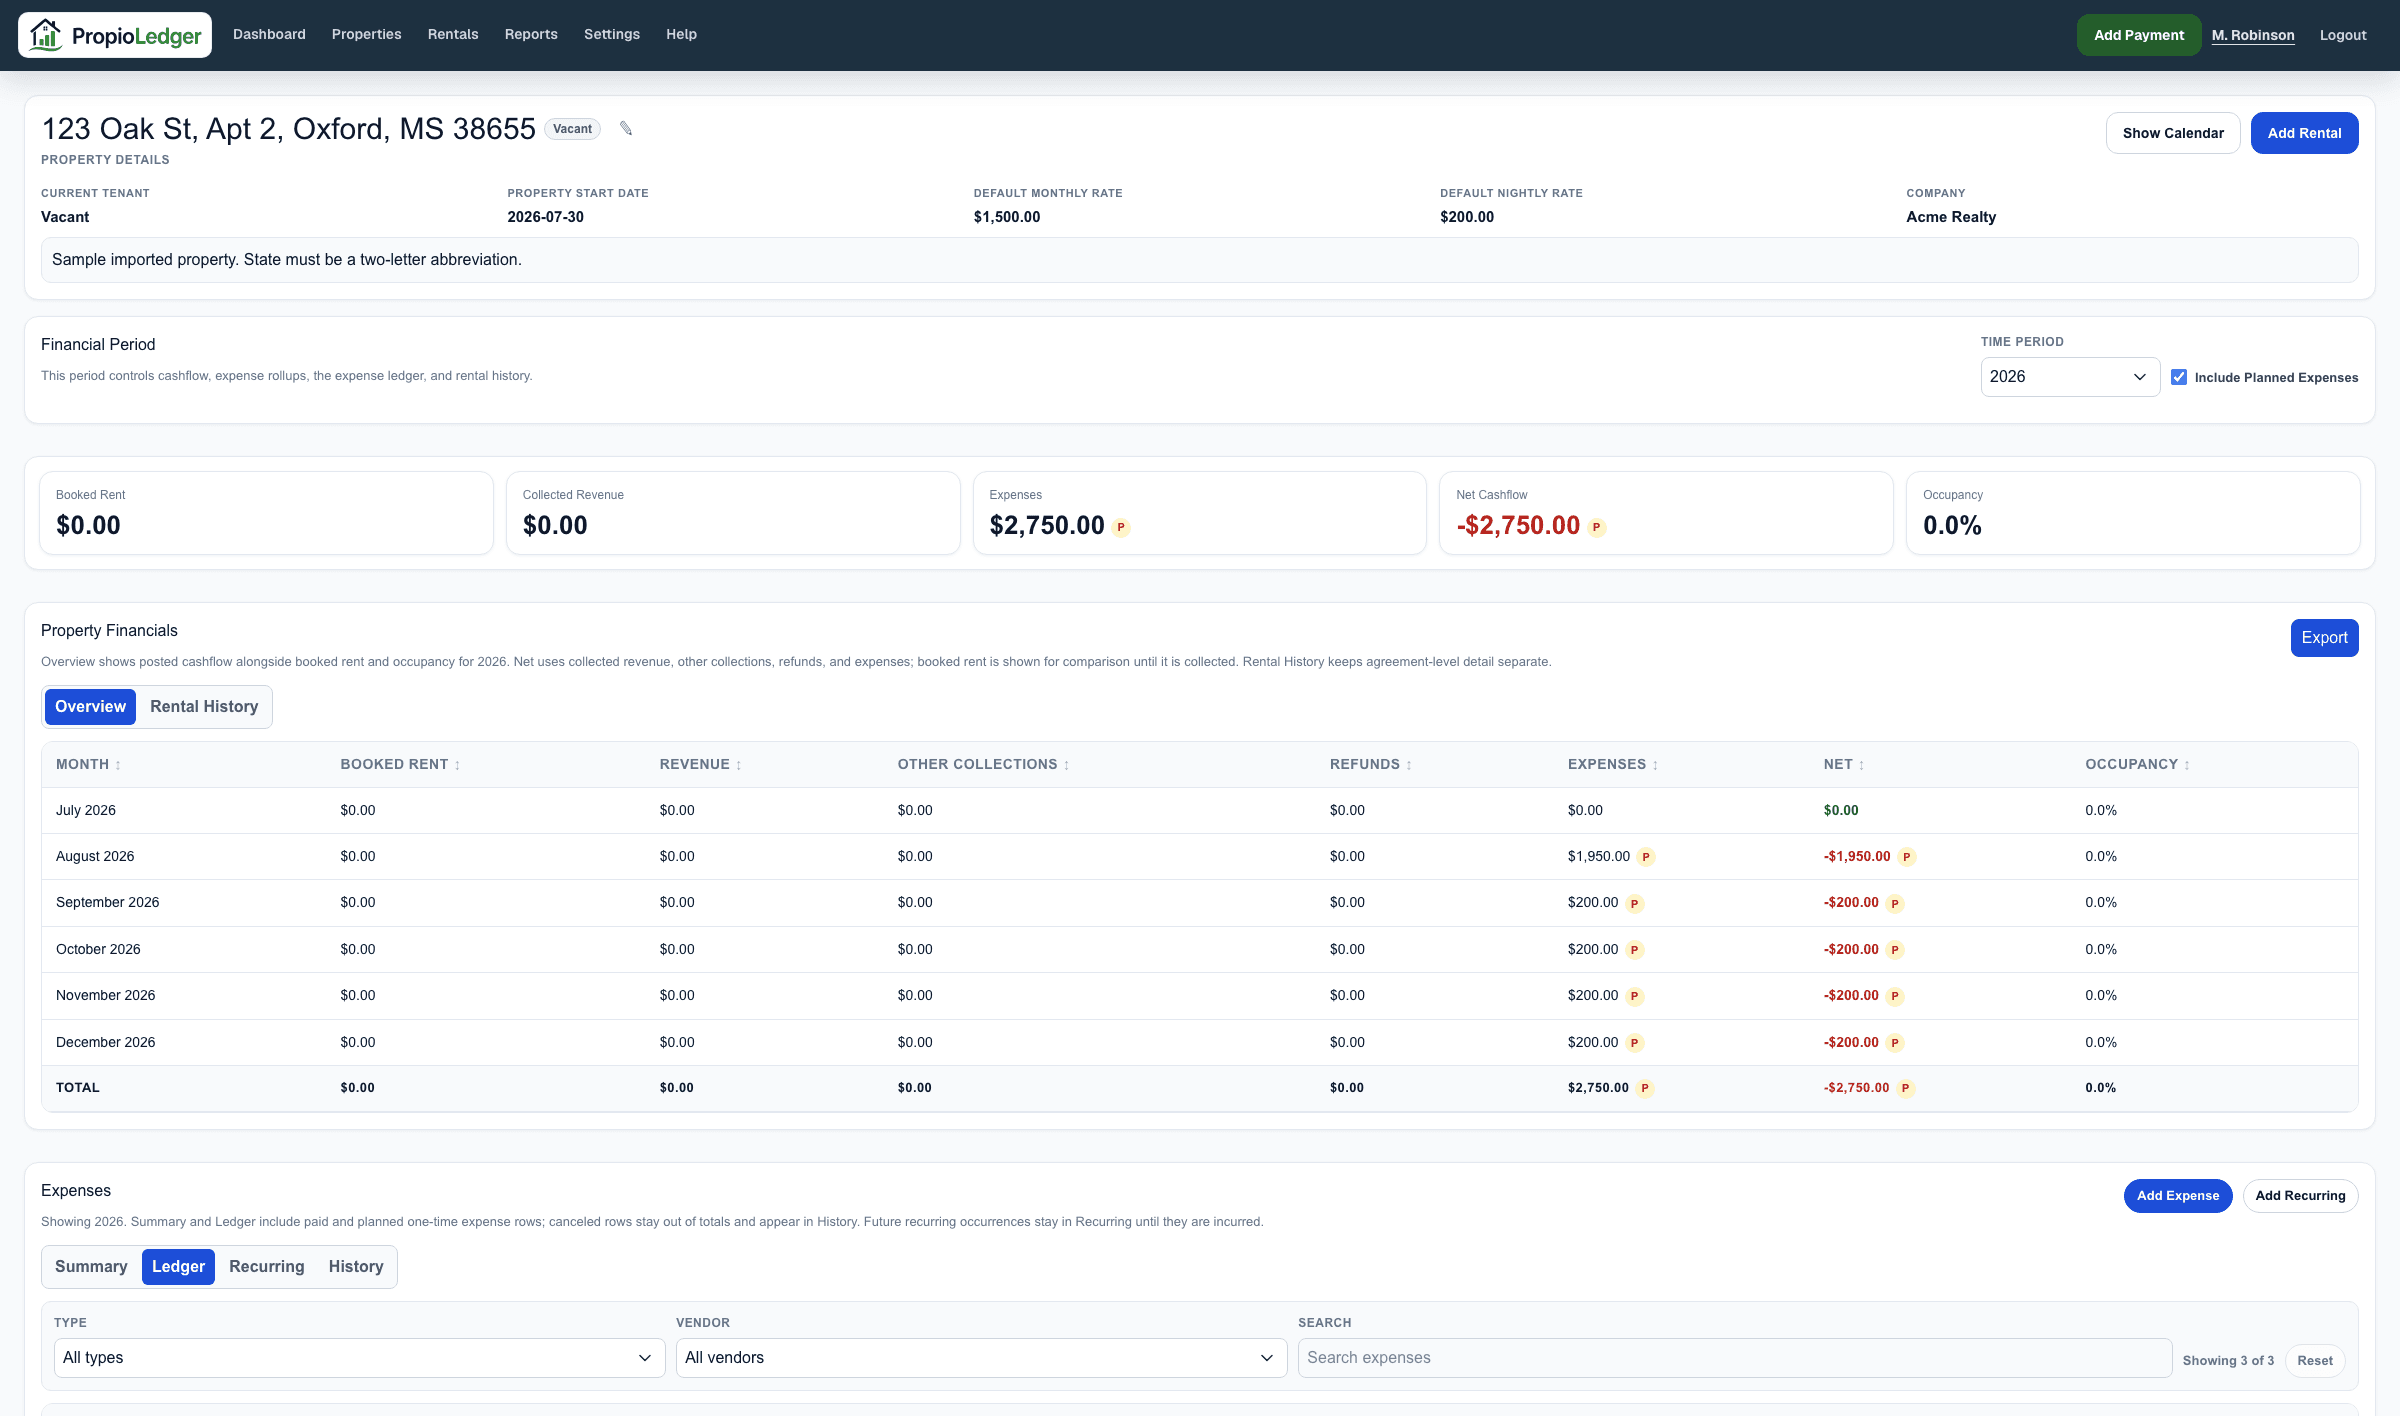This screenshot has height=1416, width=2400.
Task: Click planned badge in September expenses cell
Action: coord(1635,903)
